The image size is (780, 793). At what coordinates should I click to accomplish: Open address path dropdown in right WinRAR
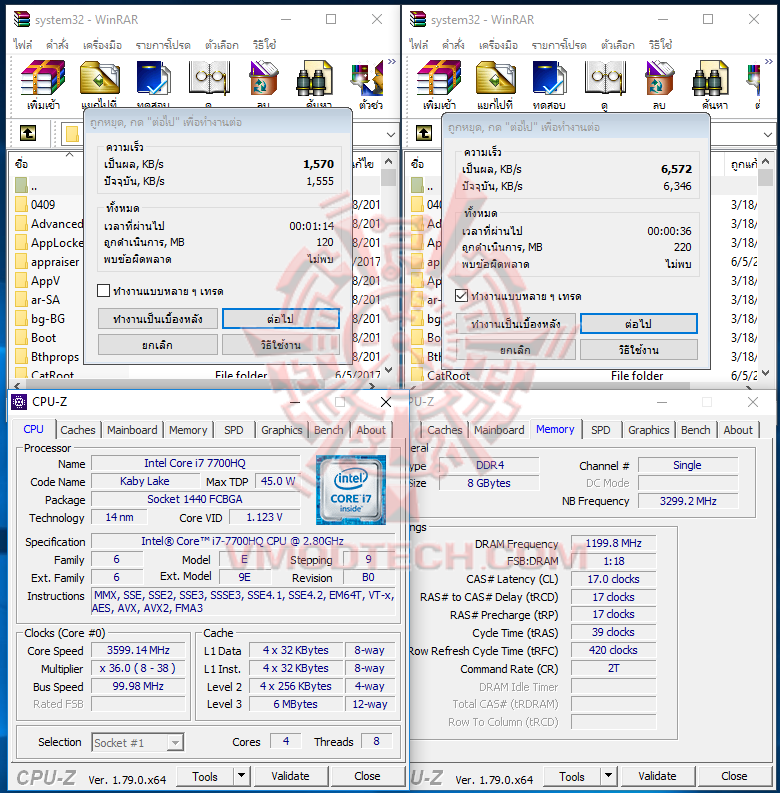point(768,135)
